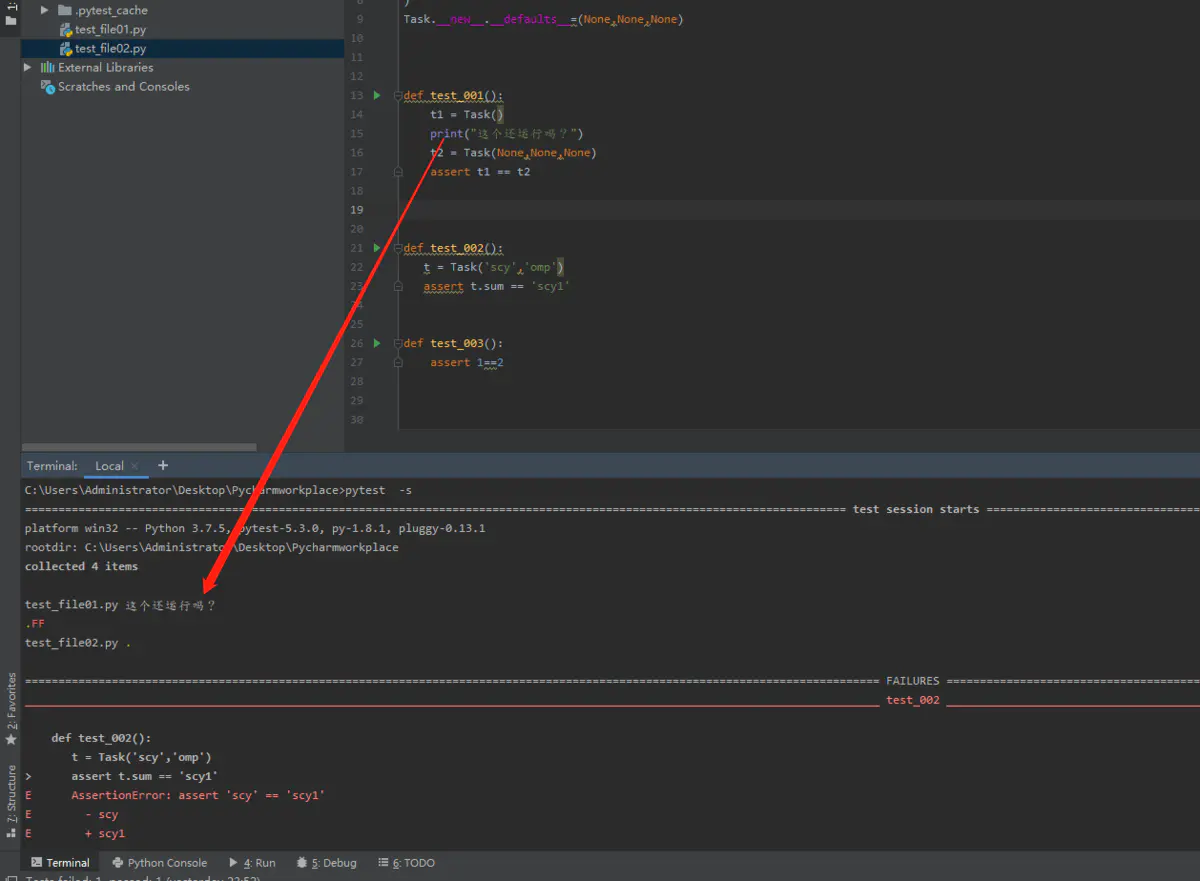Viewport: 1200px width, 881px height.
Task: Click the '+ scy1' diff line in terminal
Action: coord(105,833)
